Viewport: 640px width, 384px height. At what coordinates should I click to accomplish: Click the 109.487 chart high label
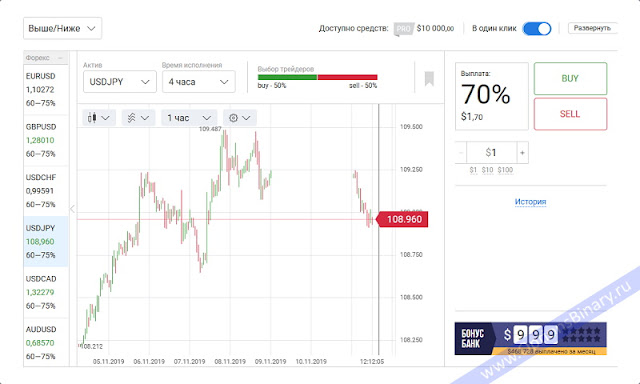[210, 129]
